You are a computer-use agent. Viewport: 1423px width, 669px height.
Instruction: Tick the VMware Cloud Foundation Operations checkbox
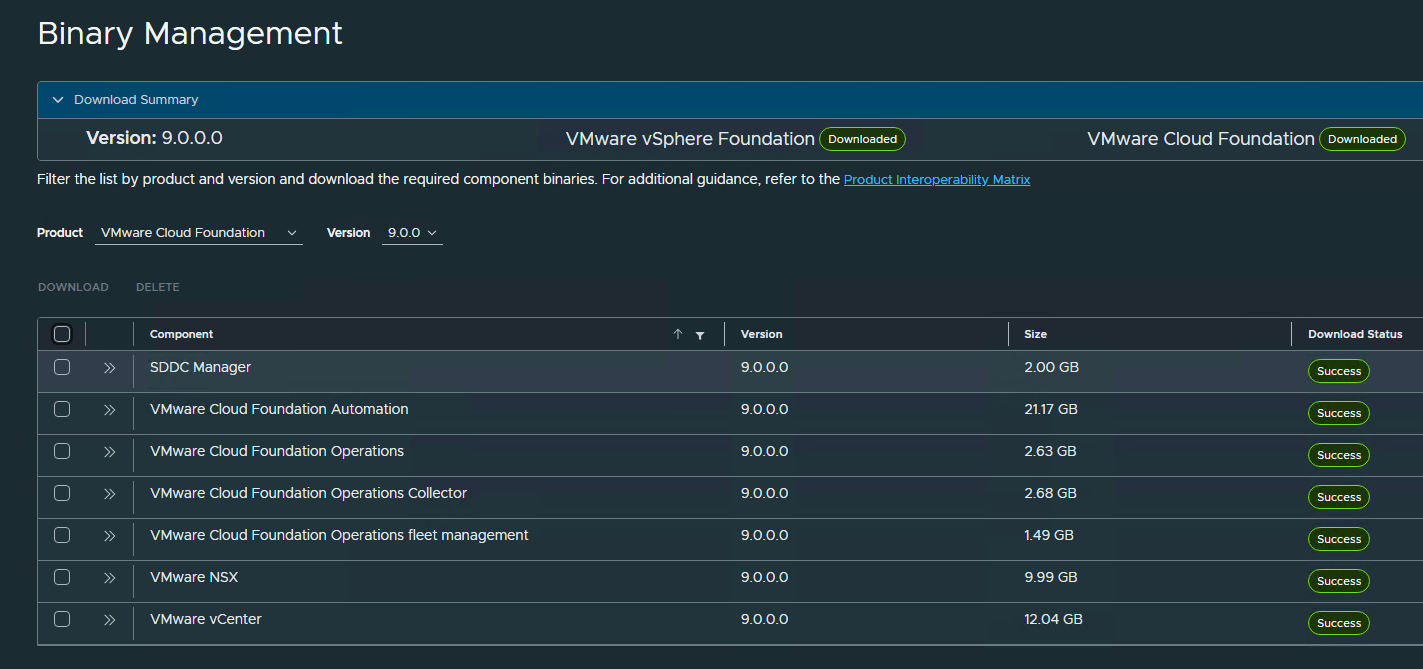click(62, 451)
